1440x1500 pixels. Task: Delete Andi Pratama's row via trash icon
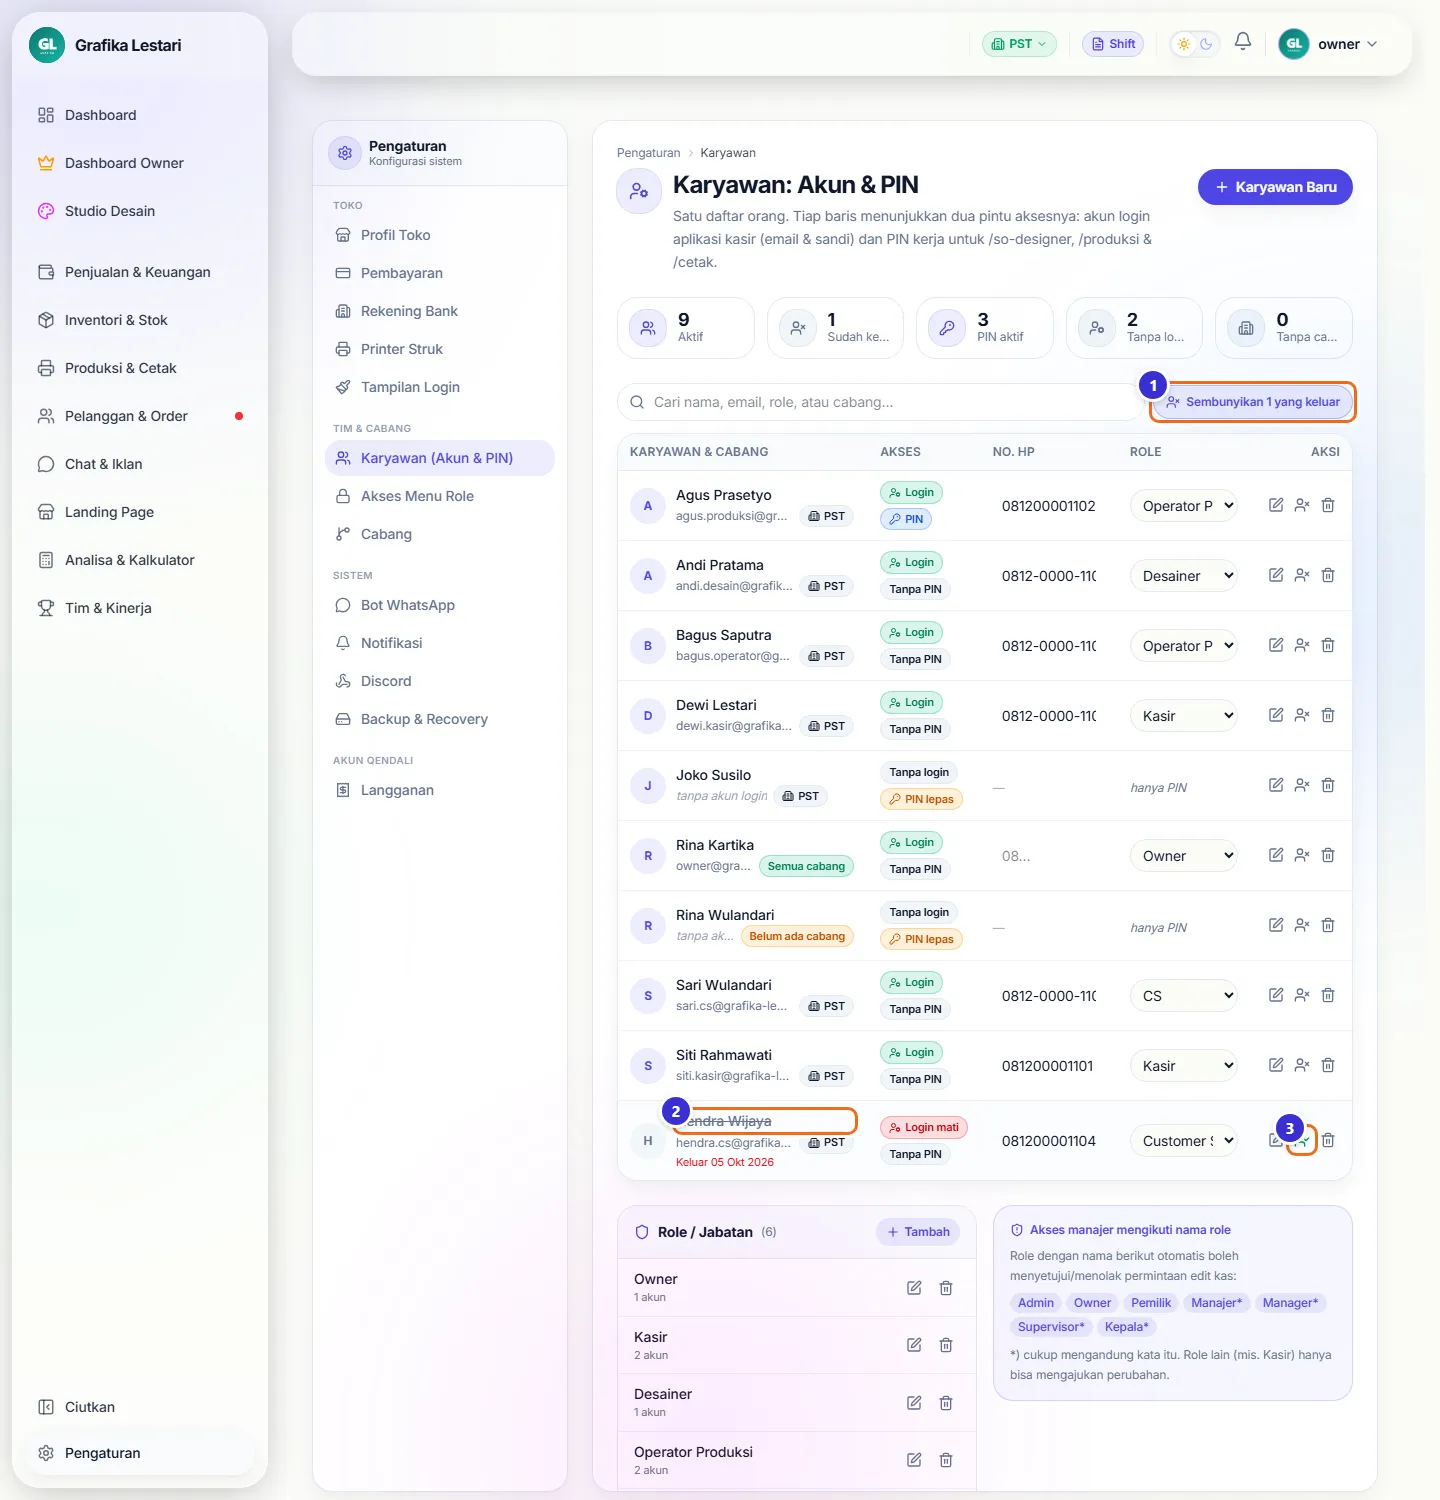[1328, 575]
